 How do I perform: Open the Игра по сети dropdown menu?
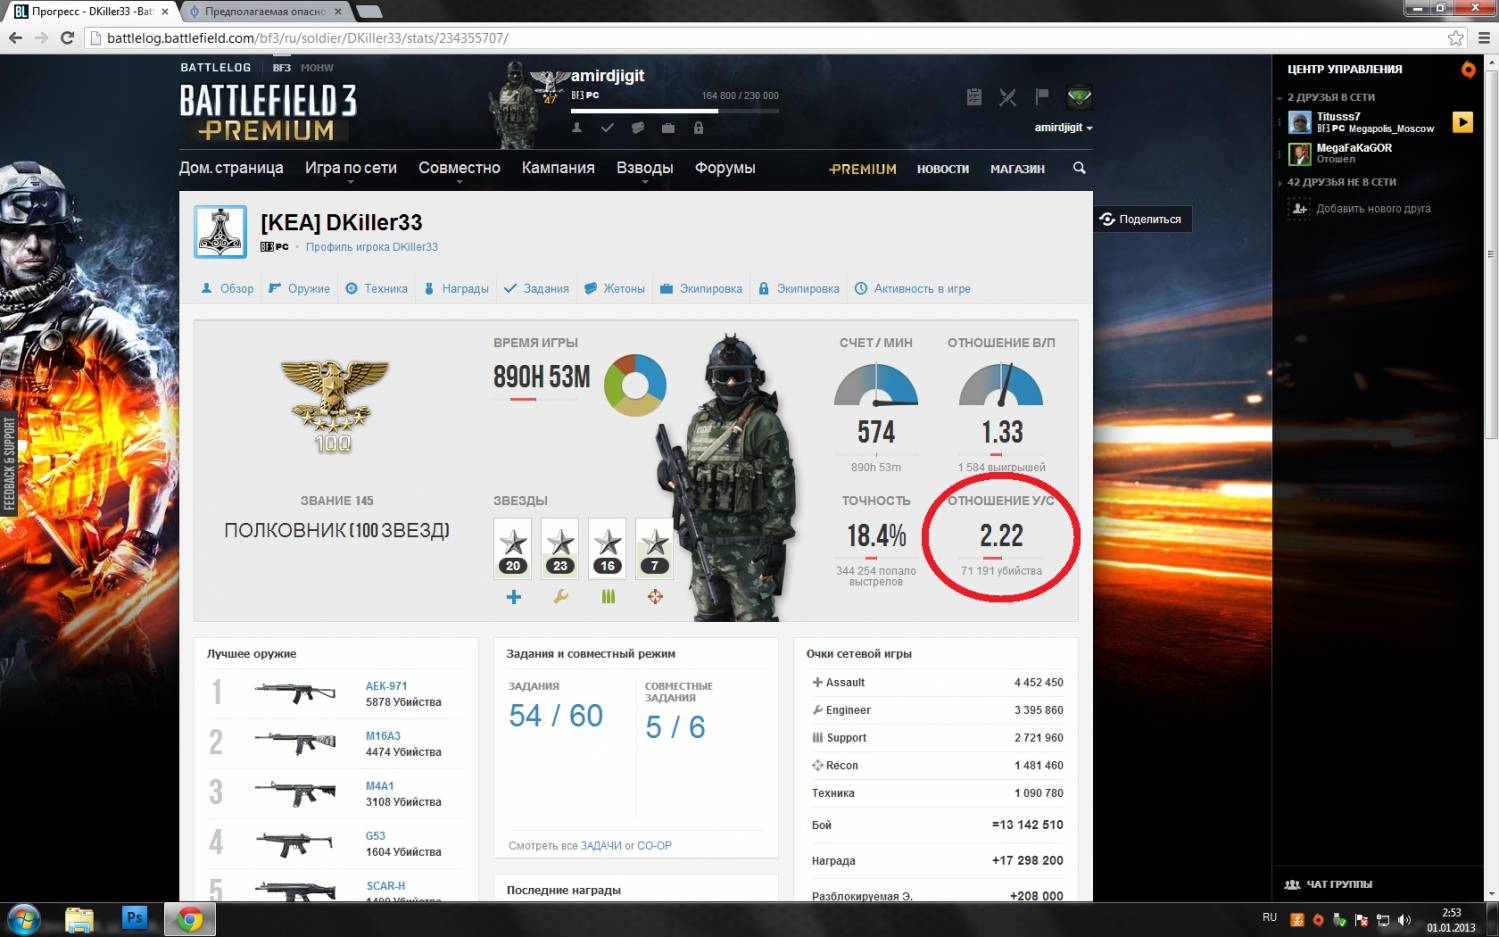click(351, 168)
